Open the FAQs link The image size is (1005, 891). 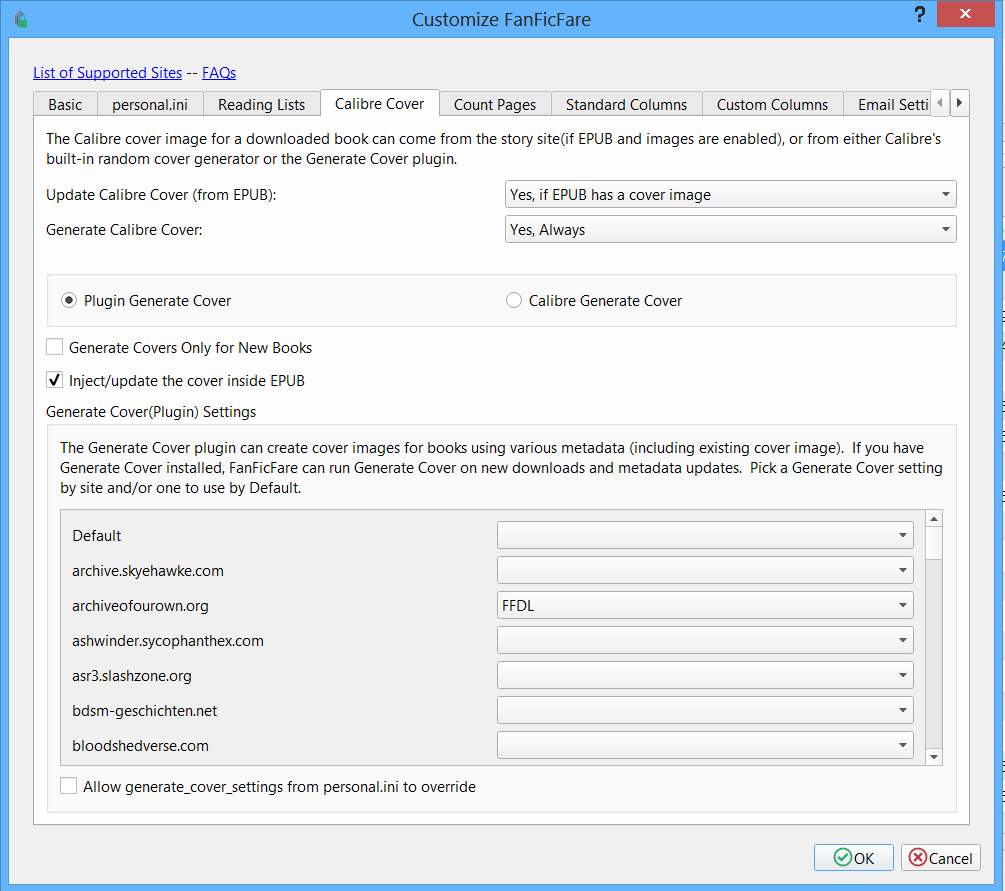pos(219,73)
